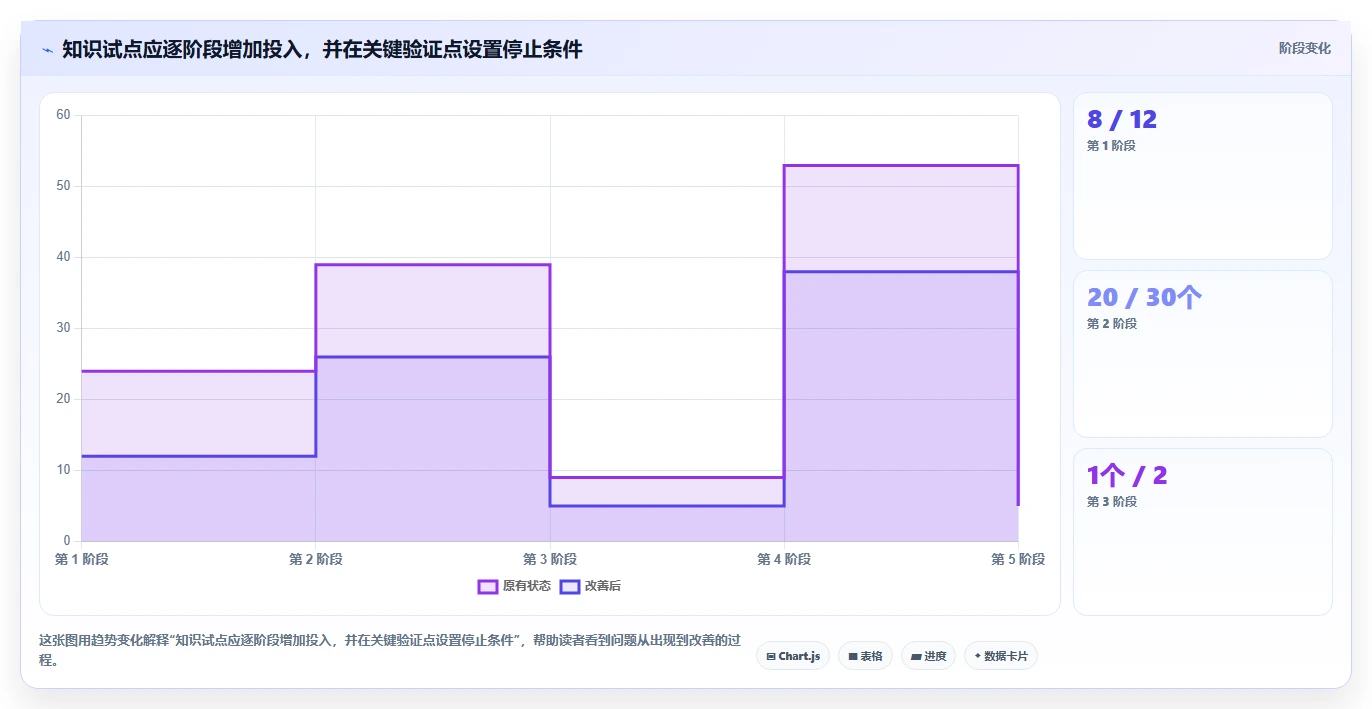
Task: Open the 8 / 12 第 1 阶段 card
Action: (x=1203, y=176)
